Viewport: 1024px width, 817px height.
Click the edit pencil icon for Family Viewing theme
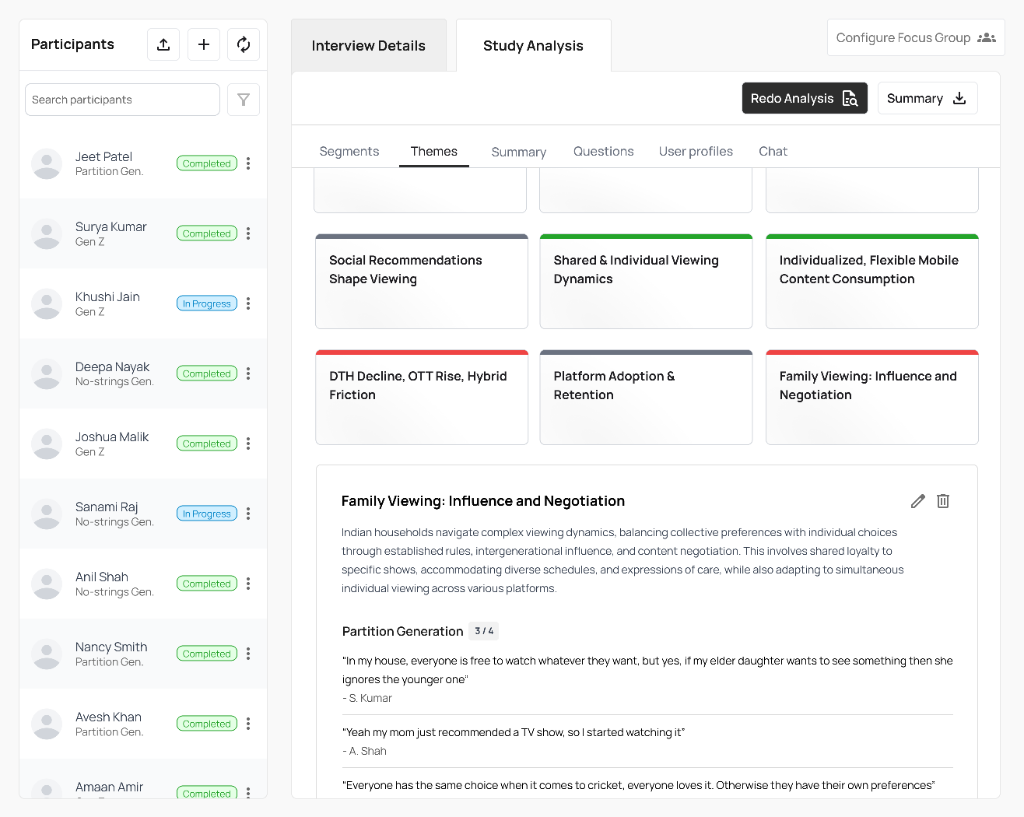pos(917,501)
